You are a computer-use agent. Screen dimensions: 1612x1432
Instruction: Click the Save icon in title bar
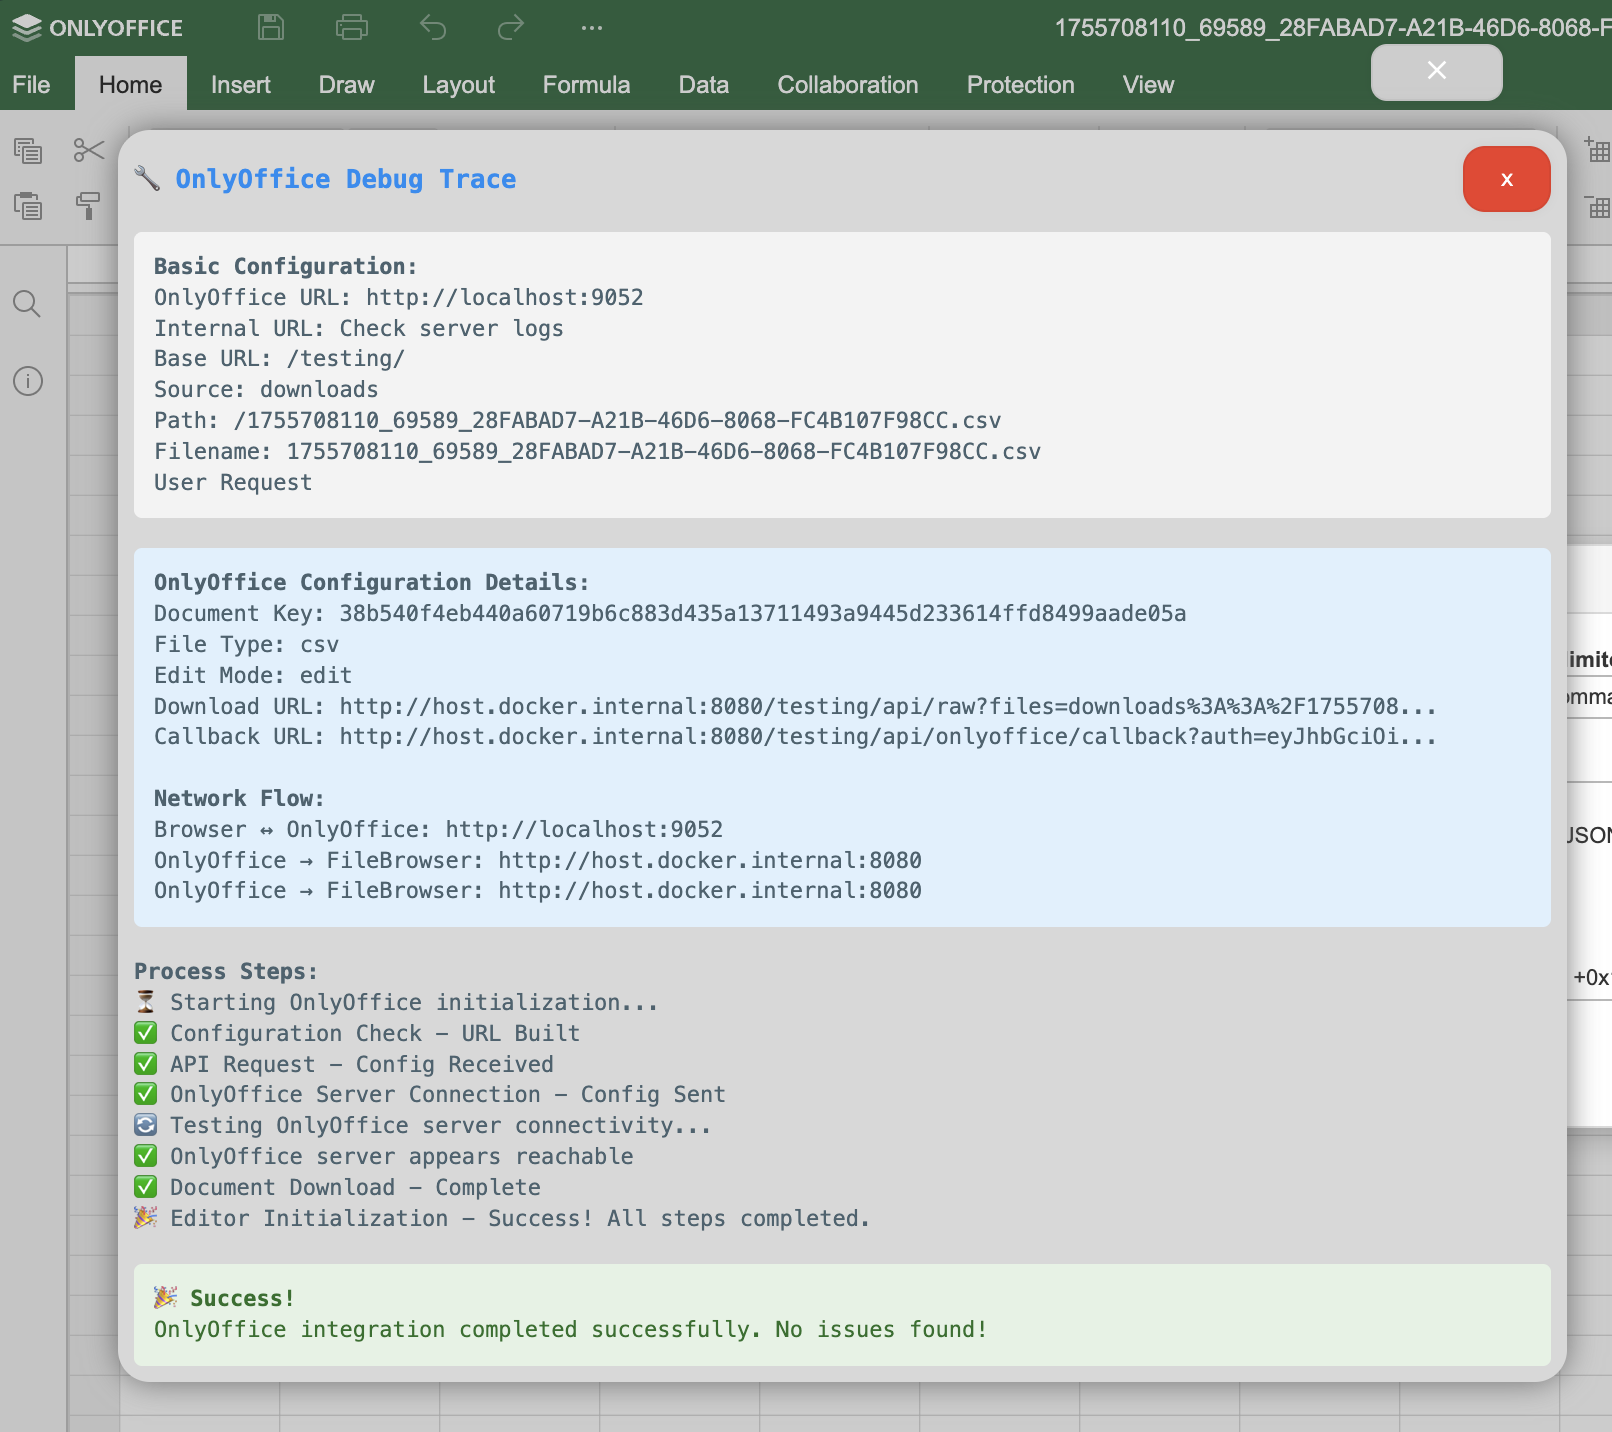[271, 27]
